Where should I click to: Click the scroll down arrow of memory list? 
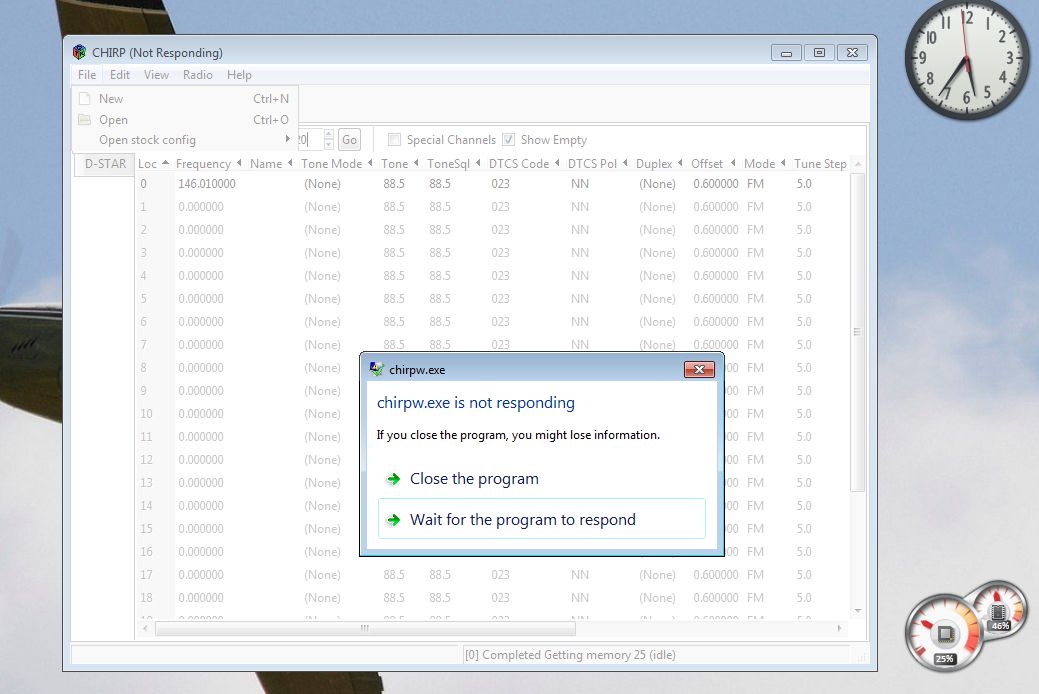[857, 610]
